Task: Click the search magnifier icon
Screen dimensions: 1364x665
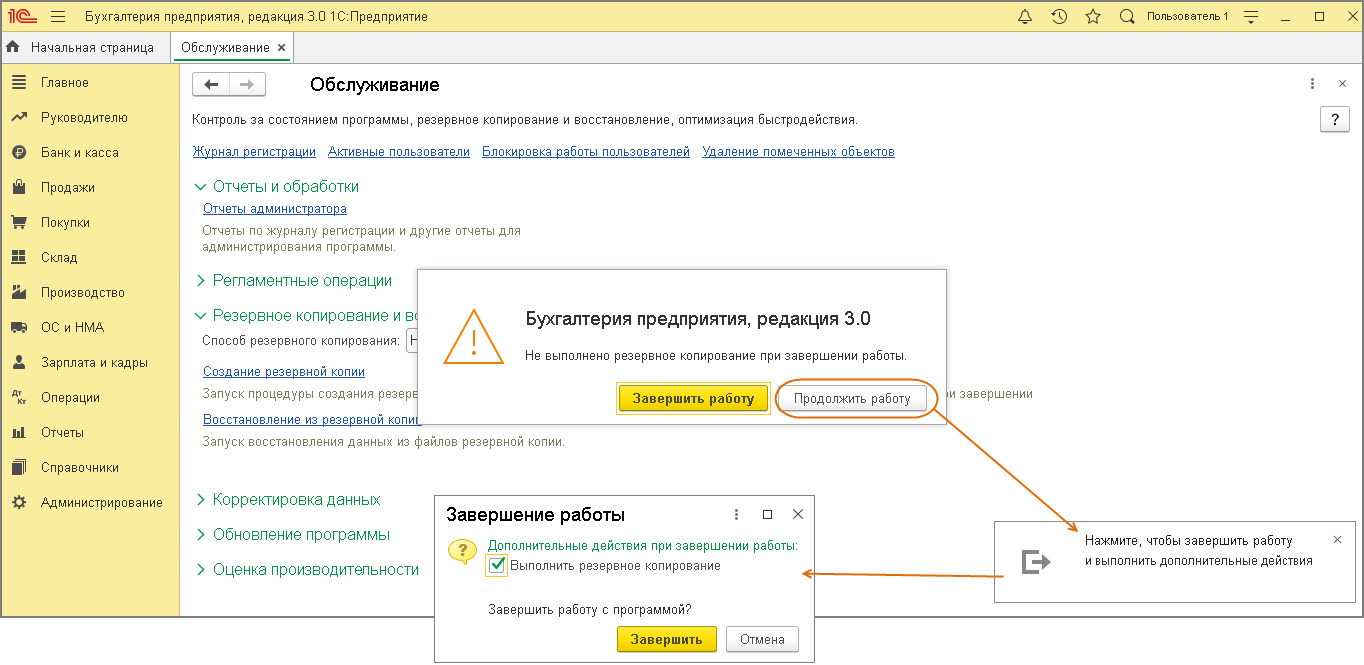Action: point(1127,17)
